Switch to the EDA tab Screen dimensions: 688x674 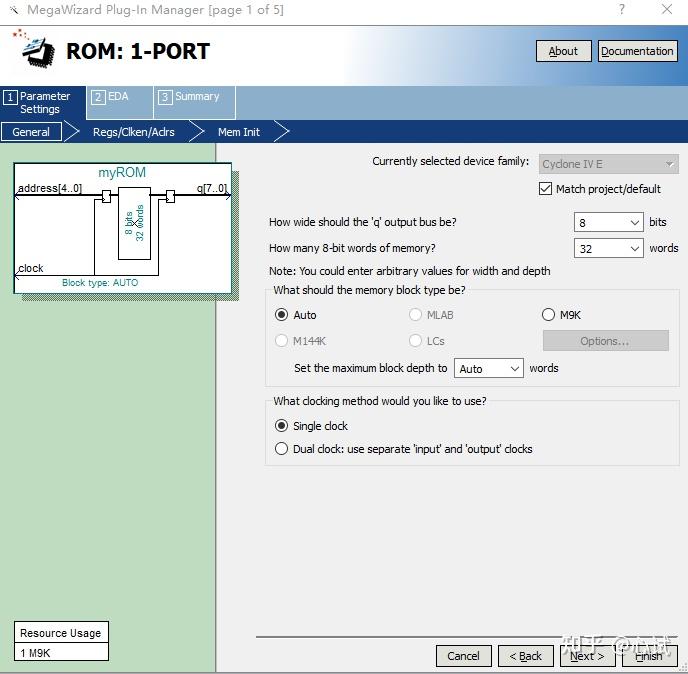click(x=119, y=102)
